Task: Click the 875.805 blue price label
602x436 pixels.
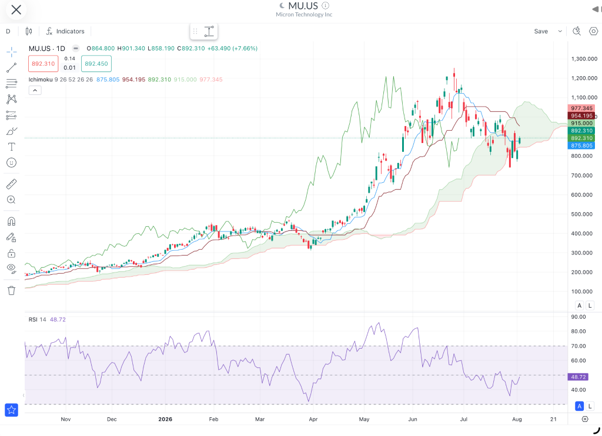Action: pos(581,145)
